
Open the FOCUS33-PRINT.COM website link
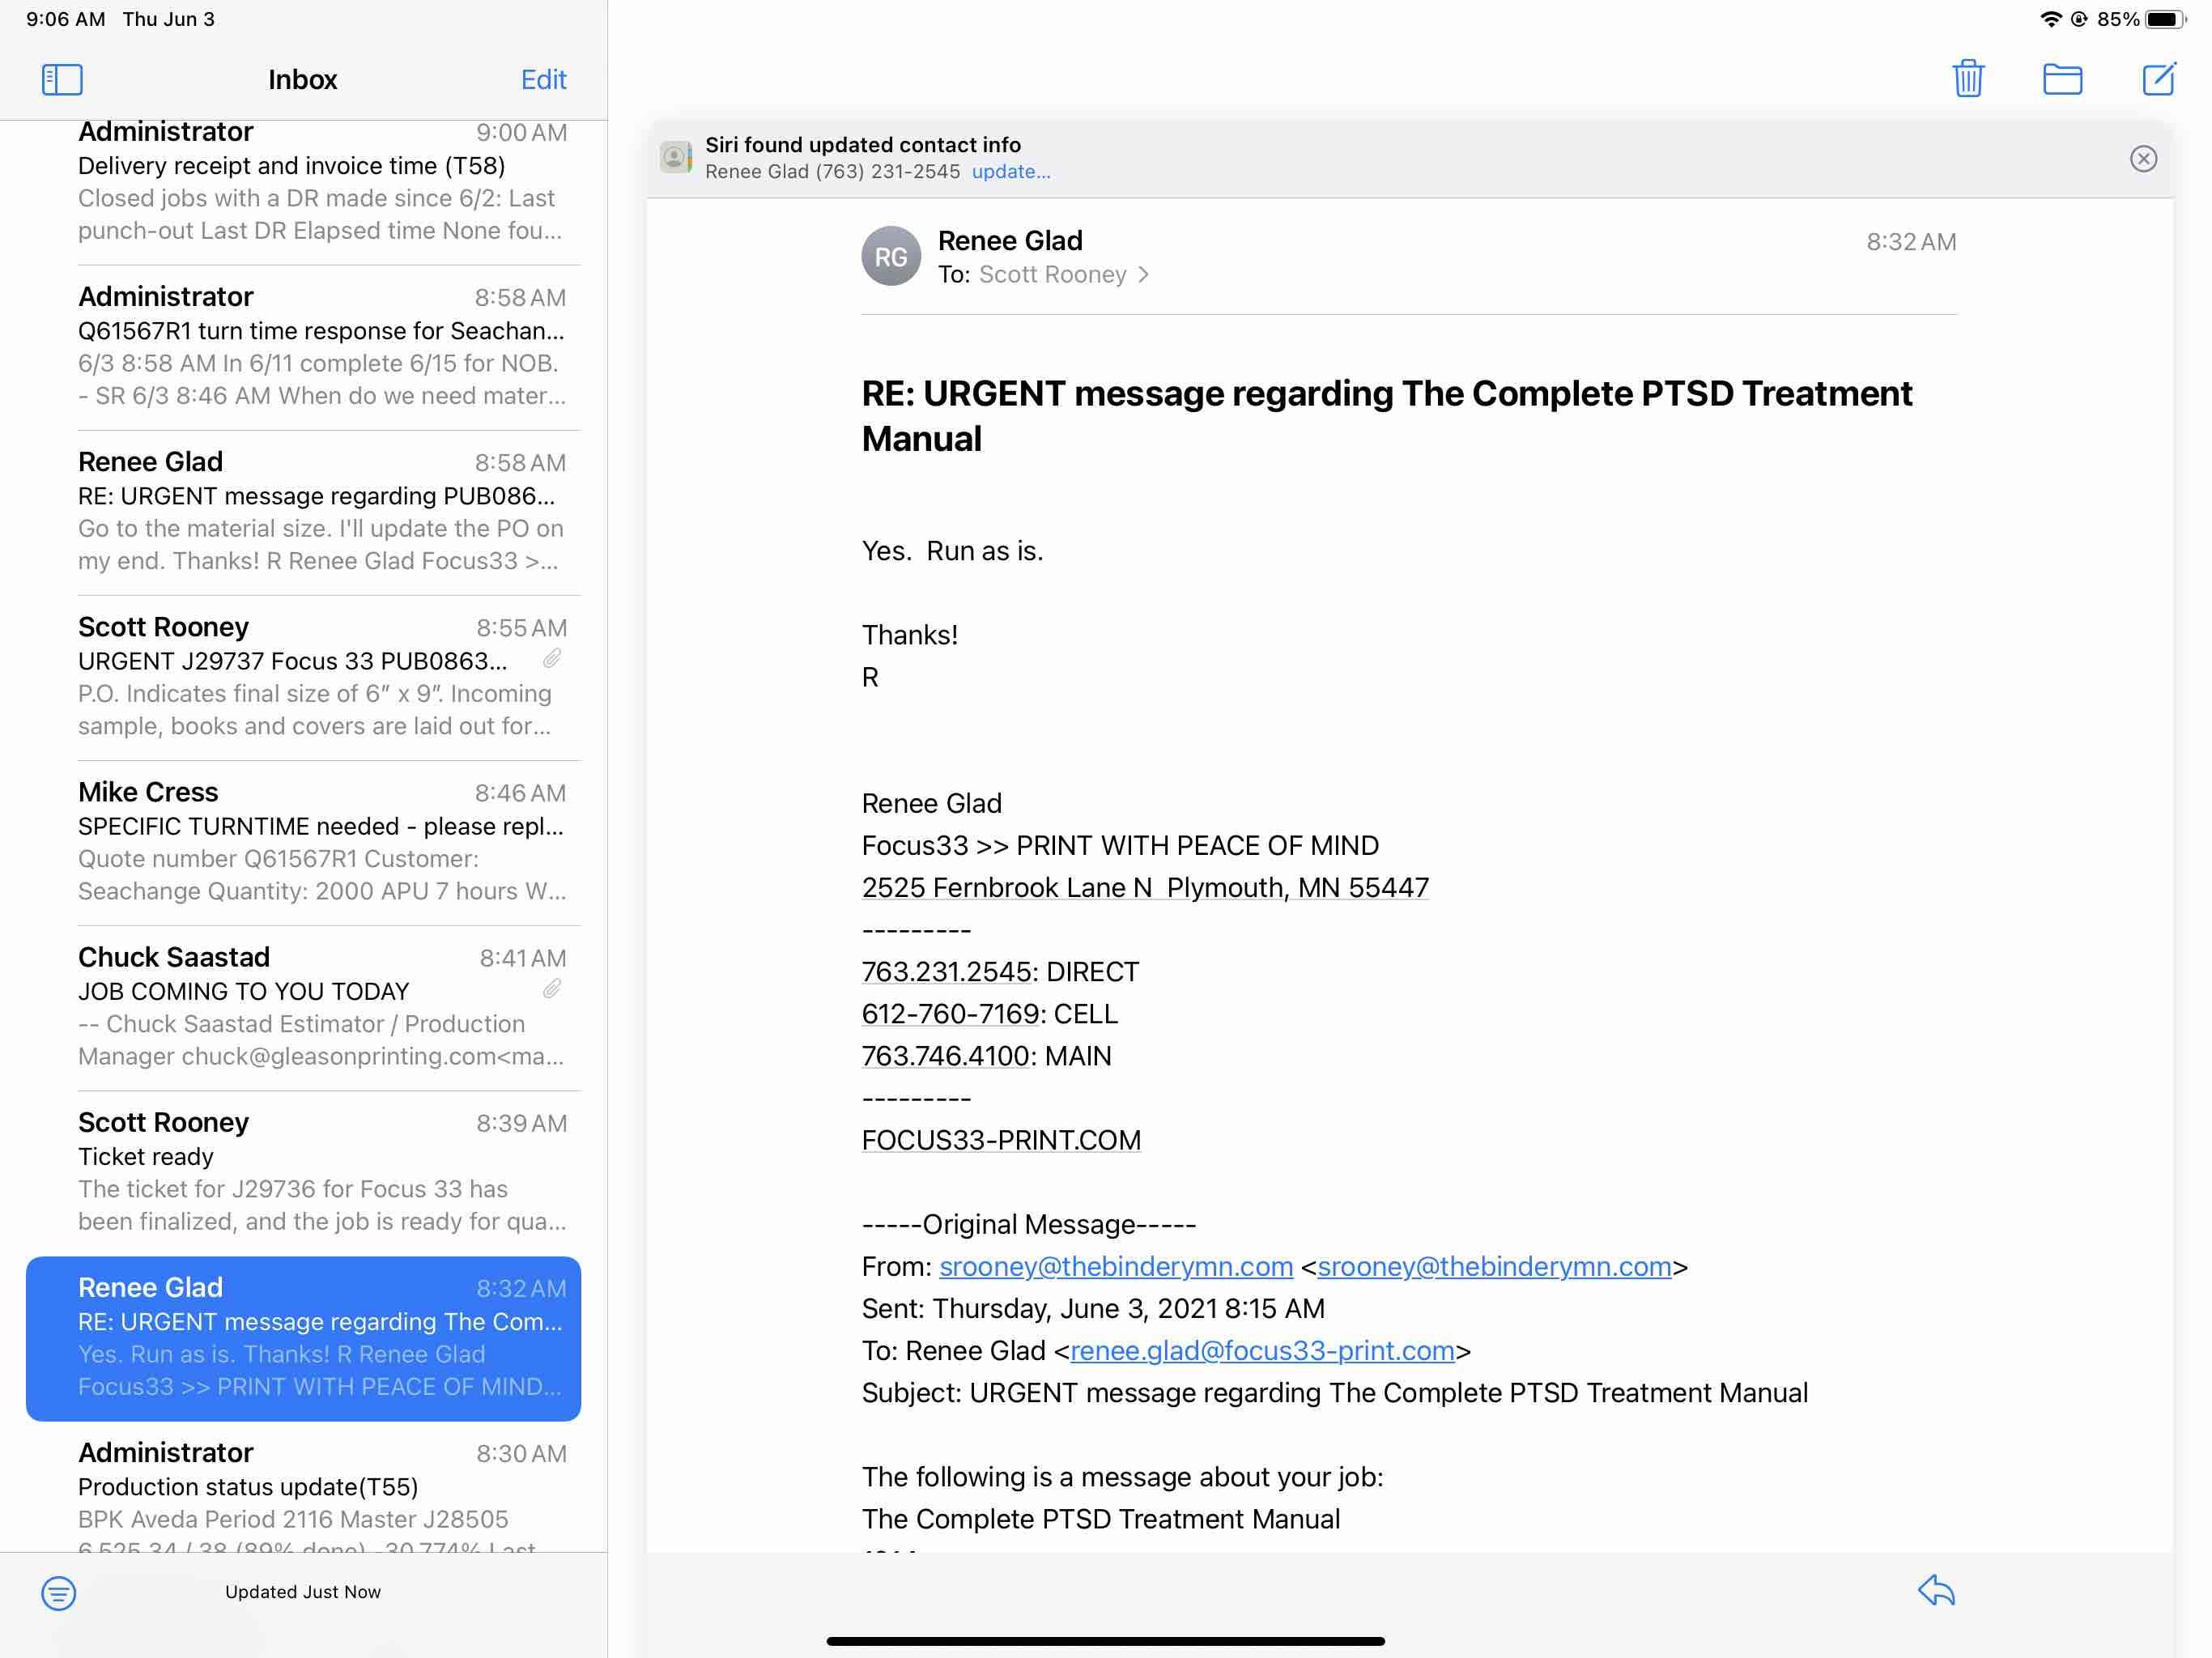[1000, 1140]
